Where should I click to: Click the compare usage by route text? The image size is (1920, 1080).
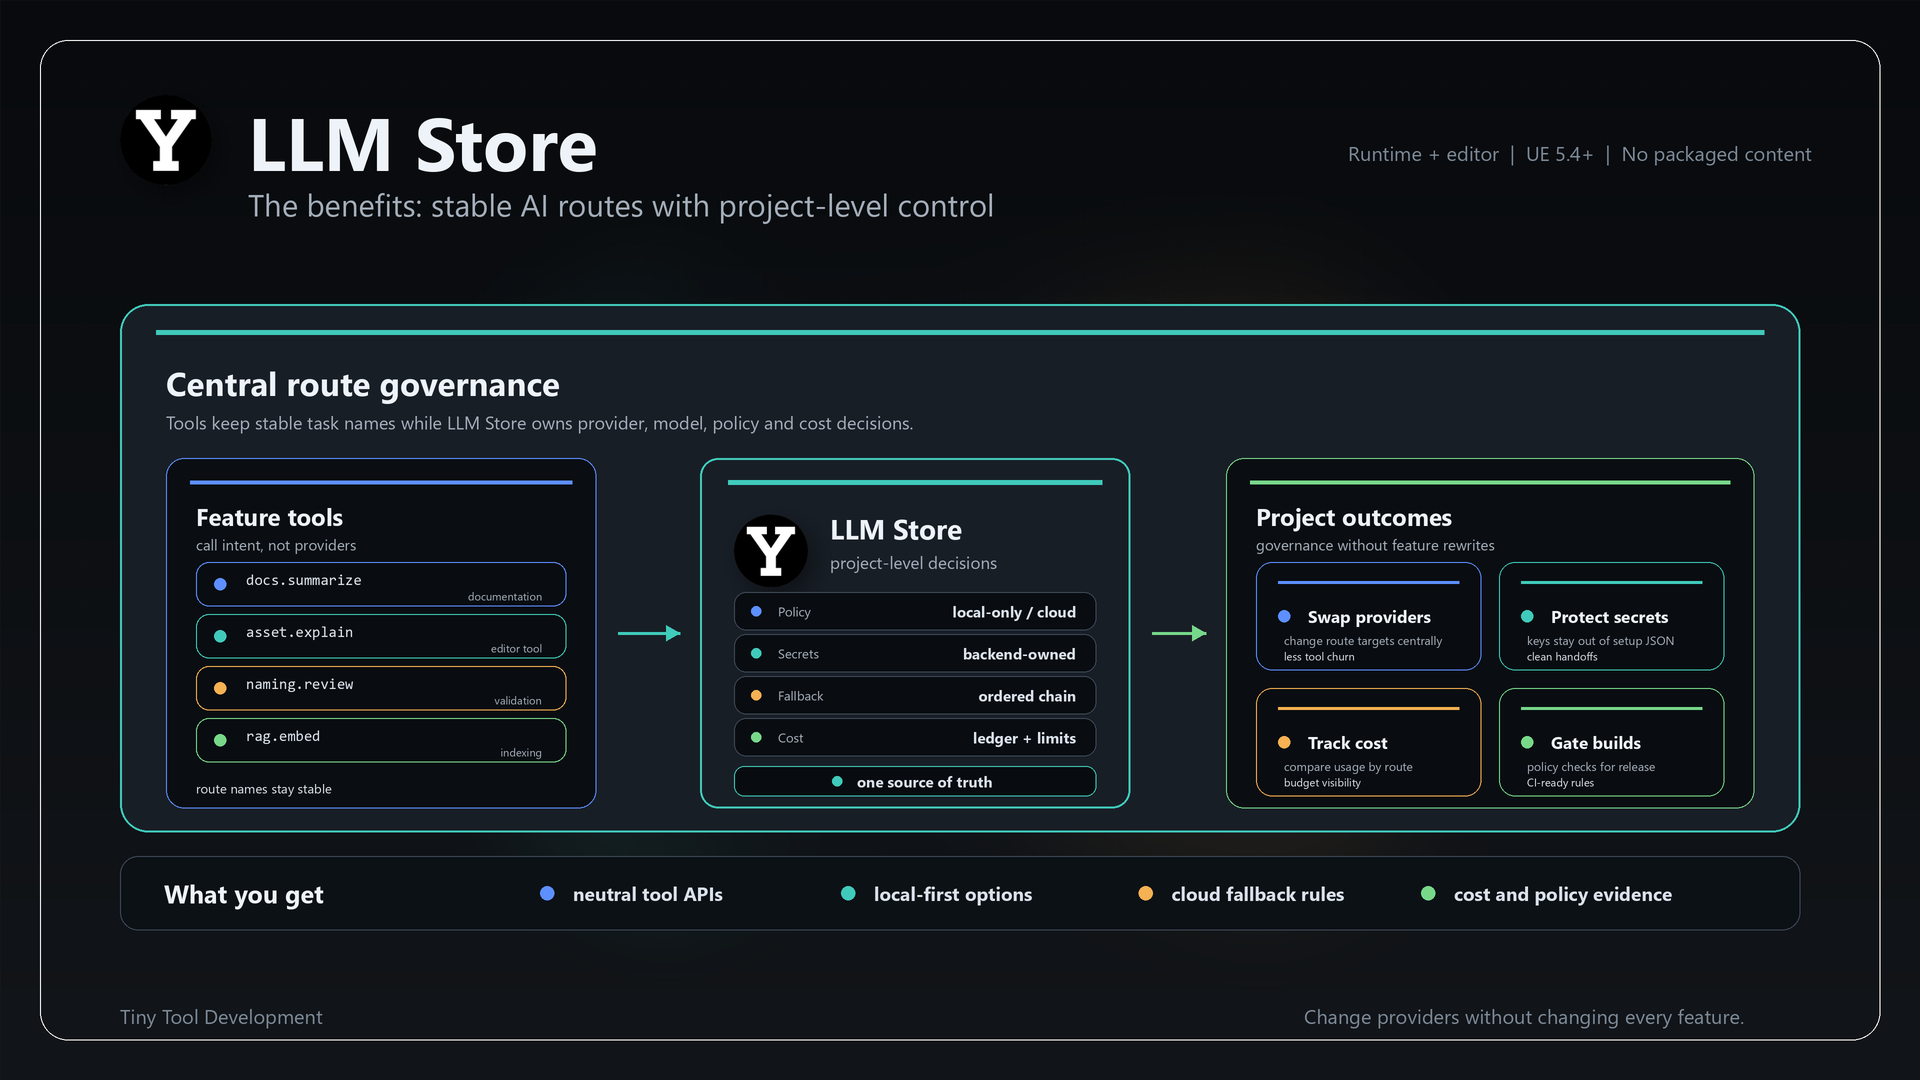[1347, 767]
